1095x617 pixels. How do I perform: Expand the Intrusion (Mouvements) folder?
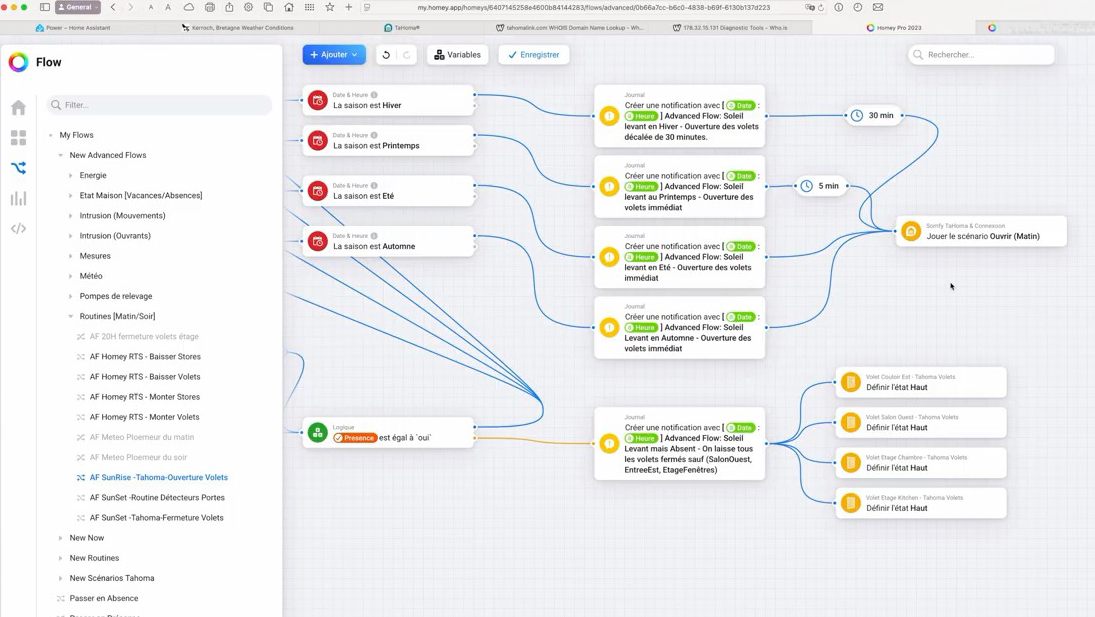click(x=71, y=216)
